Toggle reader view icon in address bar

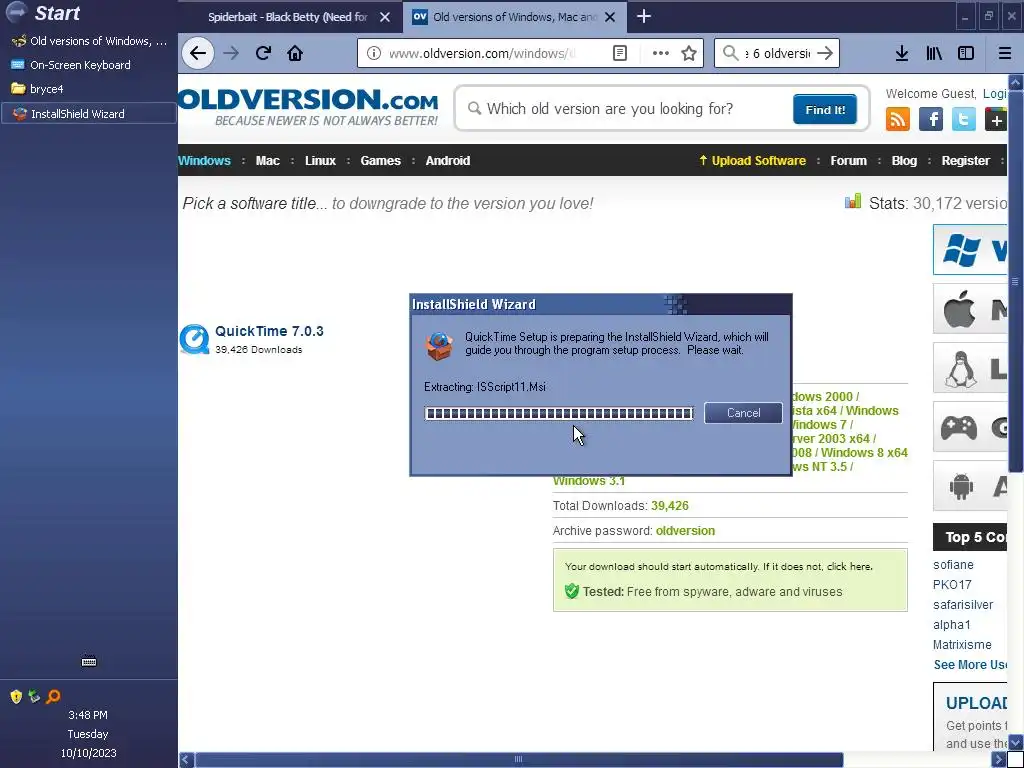tap(620, 53)
